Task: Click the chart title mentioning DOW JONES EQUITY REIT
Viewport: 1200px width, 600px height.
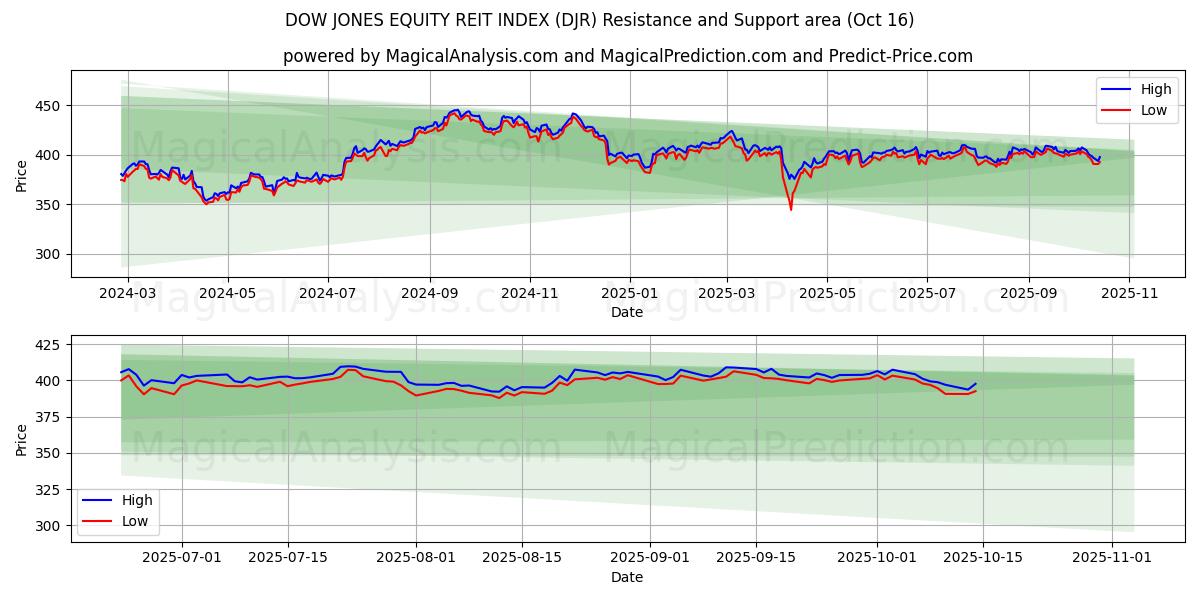Action: coord(599,20)
